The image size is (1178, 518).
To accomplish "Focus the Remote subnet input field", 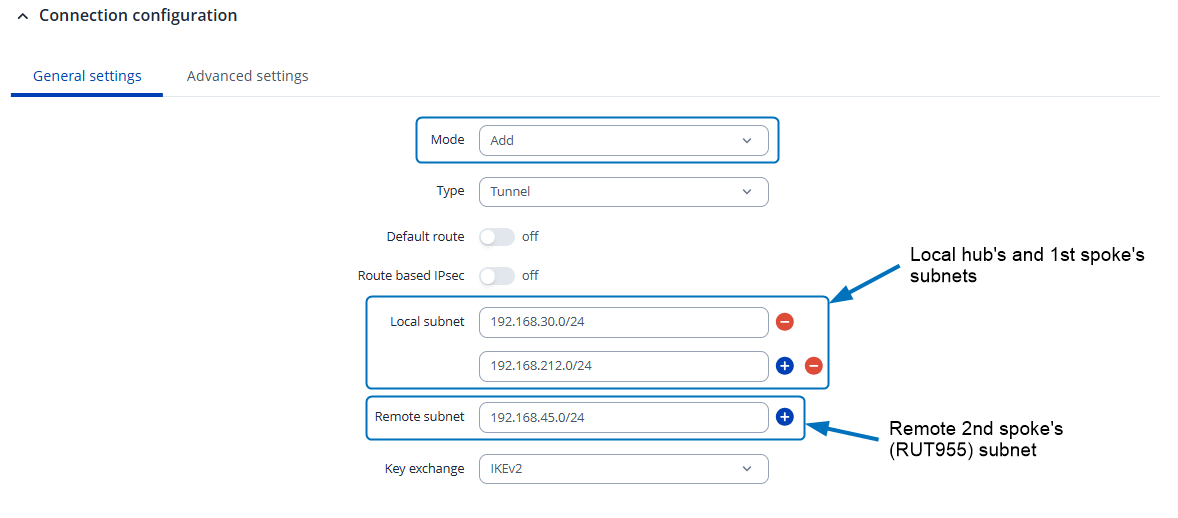I will (x=623, y=417).
